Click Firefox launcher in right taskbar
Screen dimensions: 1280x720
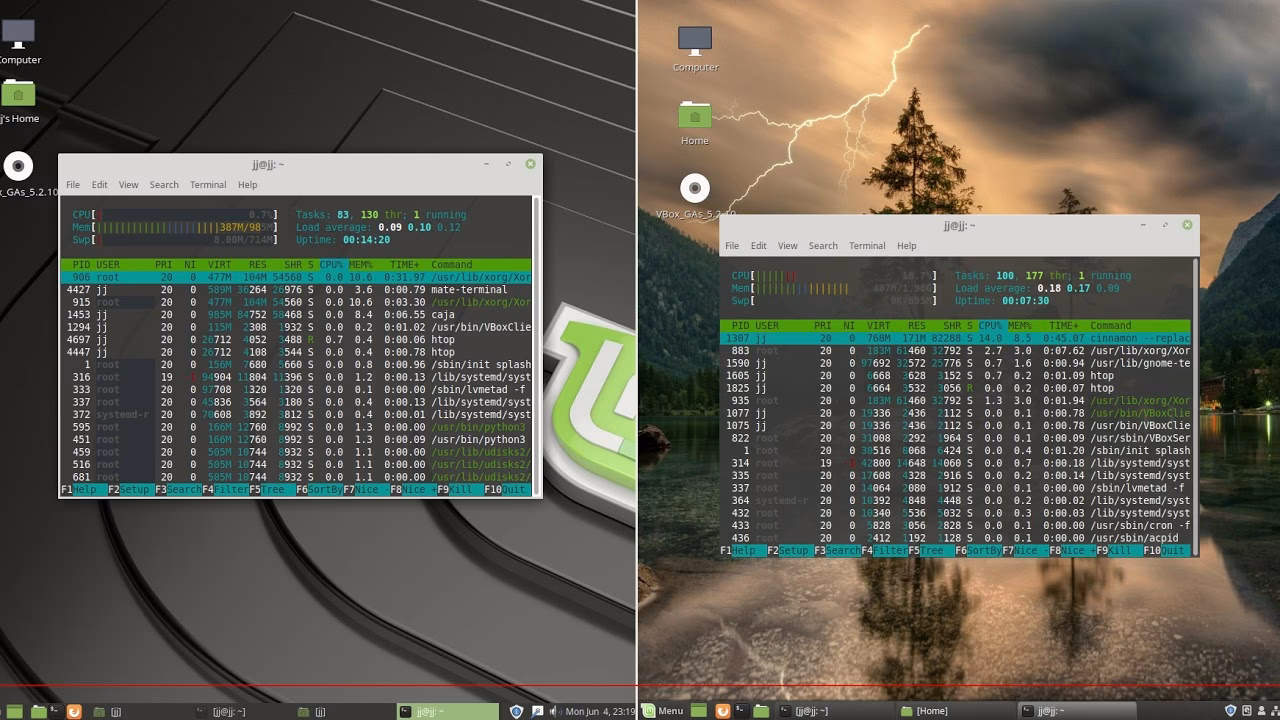(723, 711)
